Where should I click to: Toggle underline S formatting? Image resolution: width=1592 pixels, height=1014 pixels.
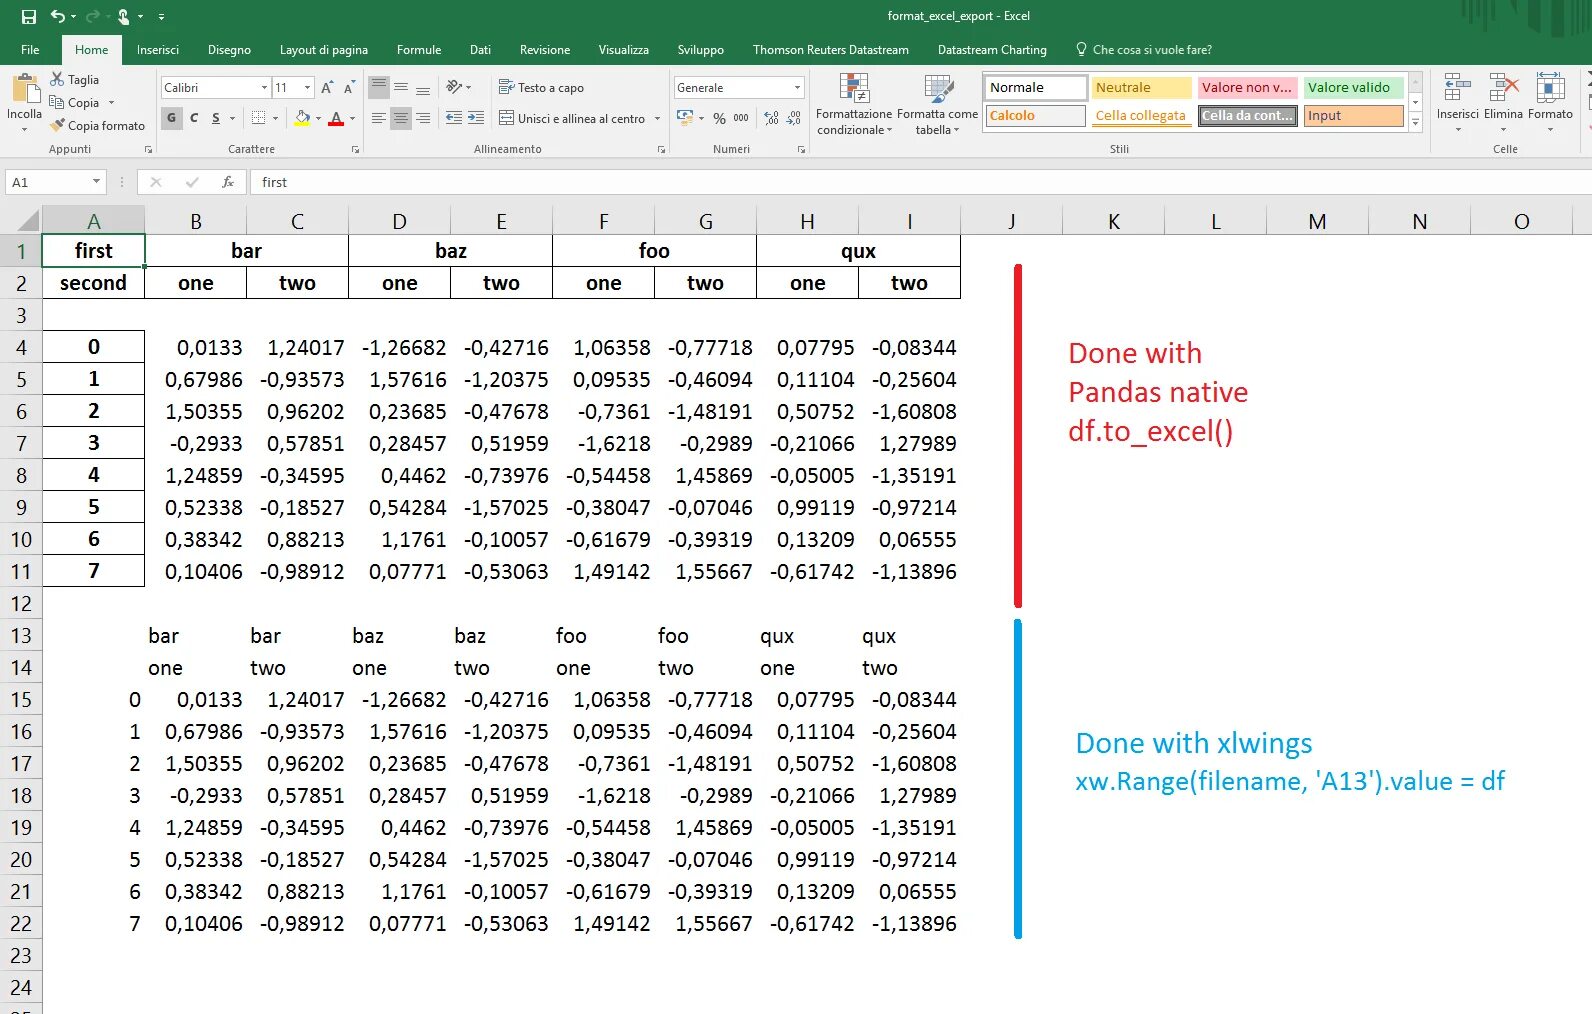pos(216,118)
